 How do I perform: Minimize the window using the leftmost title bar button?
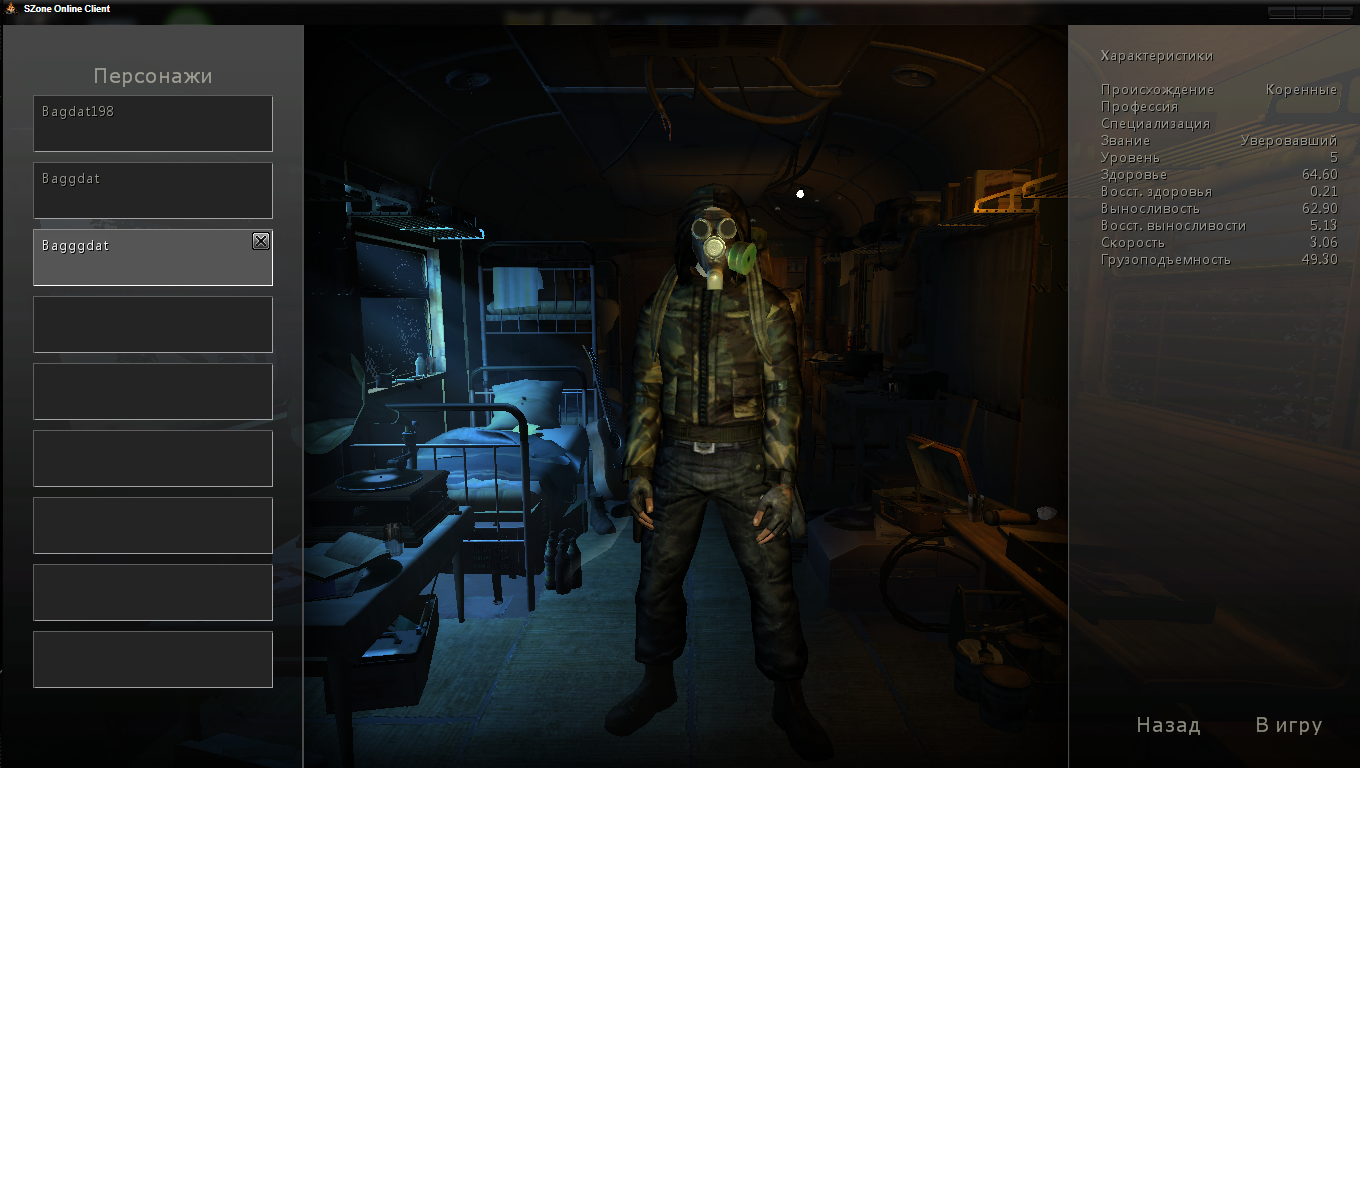click(1281, 13)
